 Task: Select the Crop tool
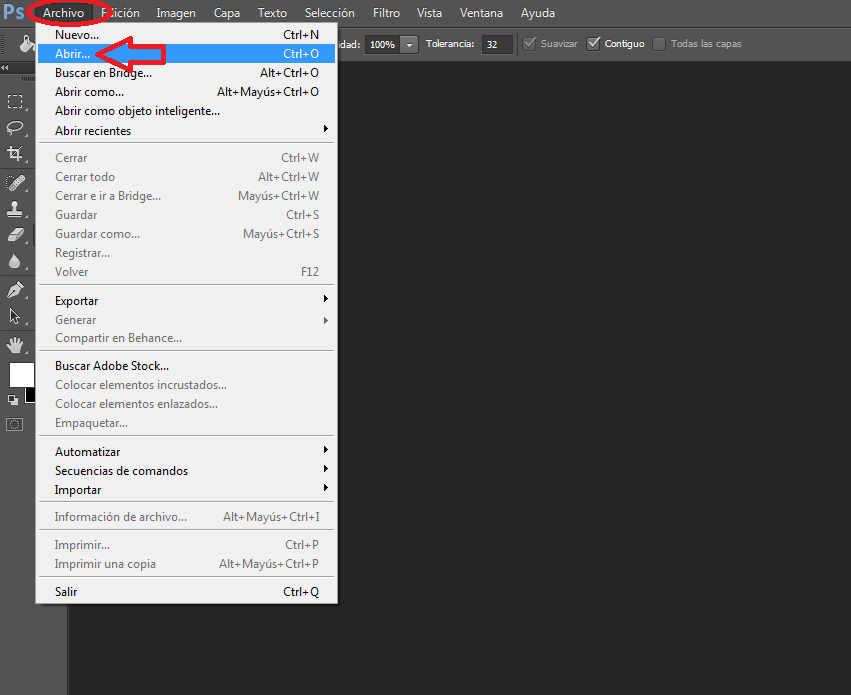click(x=15, y=154)
